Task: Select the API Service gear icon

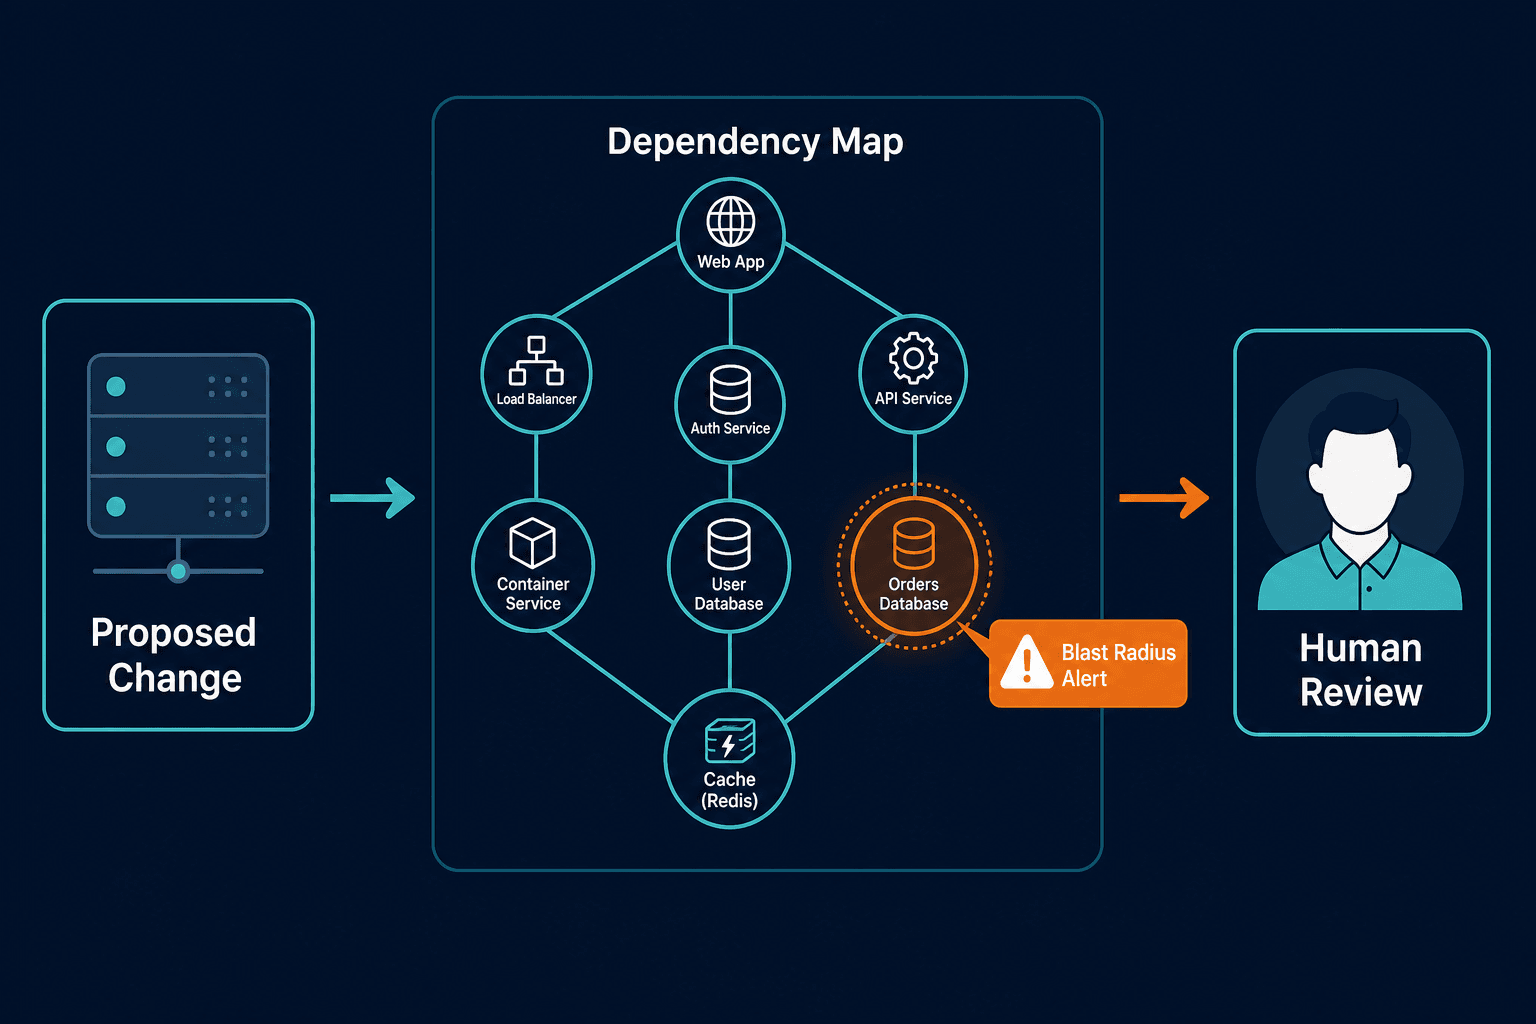Action: tap(913, 357)
